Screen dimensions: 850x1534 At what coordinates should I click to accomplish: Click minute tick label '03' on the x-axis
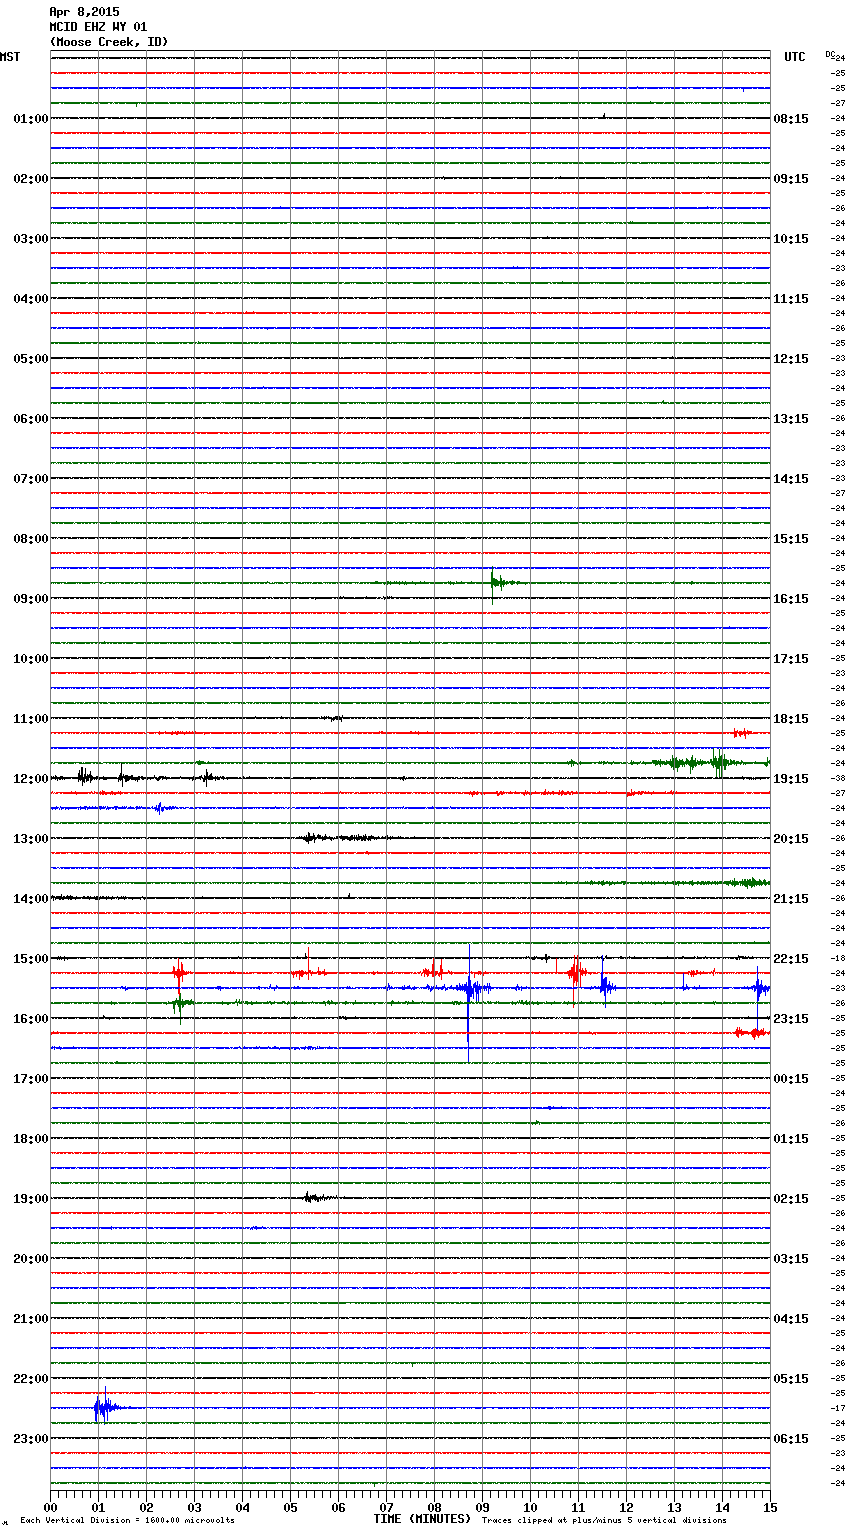pyautogui.click(x=194, y=1507)
